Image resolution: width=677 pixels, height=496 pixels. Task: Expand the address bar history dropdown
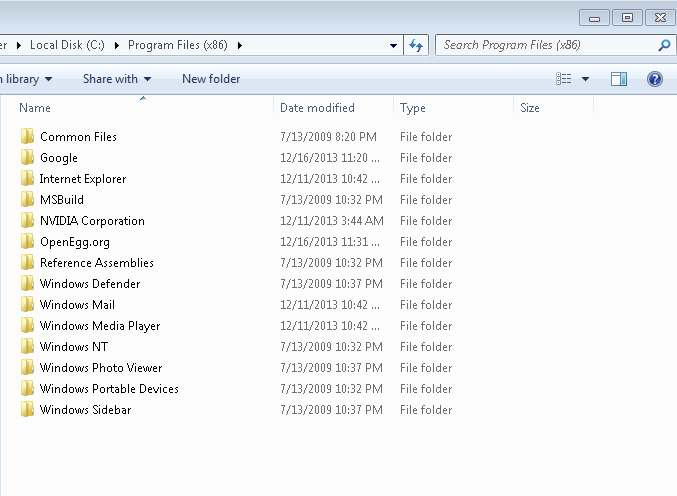click(x=393, y=45)
